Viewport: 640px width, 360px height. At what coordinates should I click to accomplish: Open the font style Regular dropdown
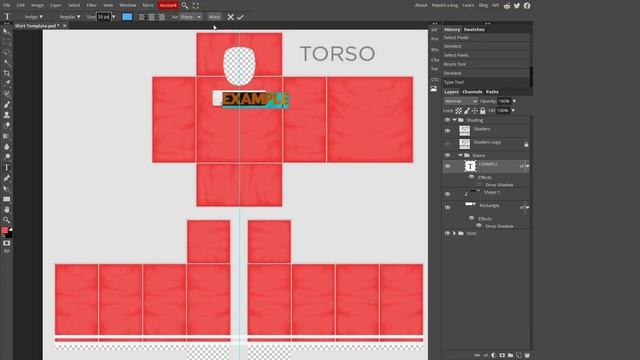click(69, 17)
